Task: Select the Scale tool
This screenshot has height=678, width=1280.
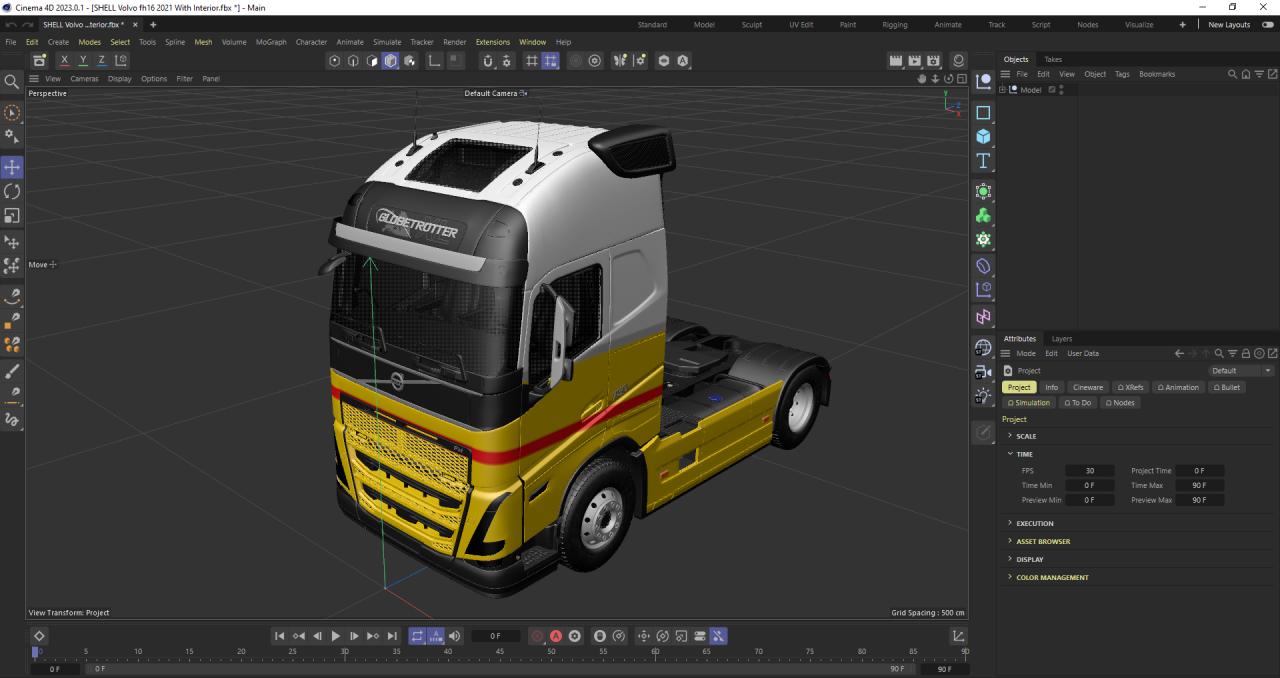Action: tap(12, 216)
